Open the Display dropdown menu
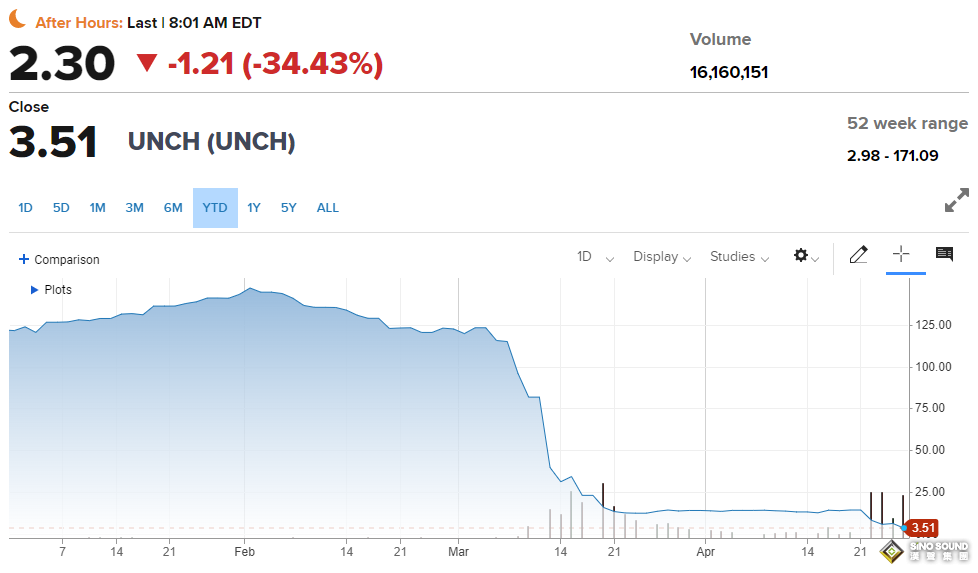 [x=662, y=257]
